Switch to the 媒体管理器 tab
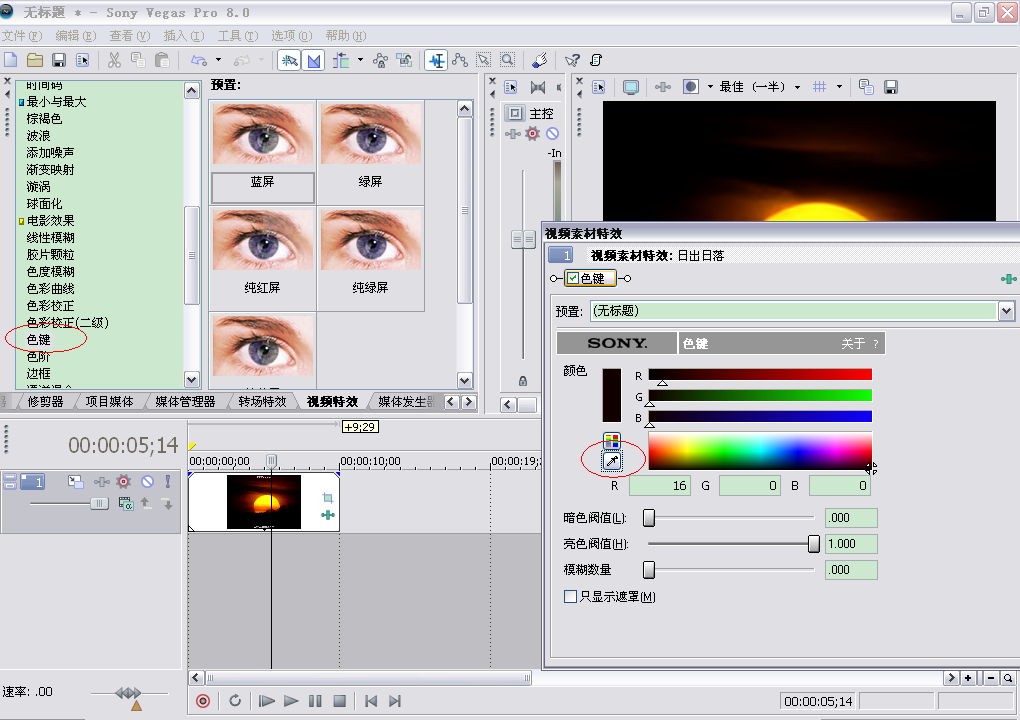 point(185,402)
